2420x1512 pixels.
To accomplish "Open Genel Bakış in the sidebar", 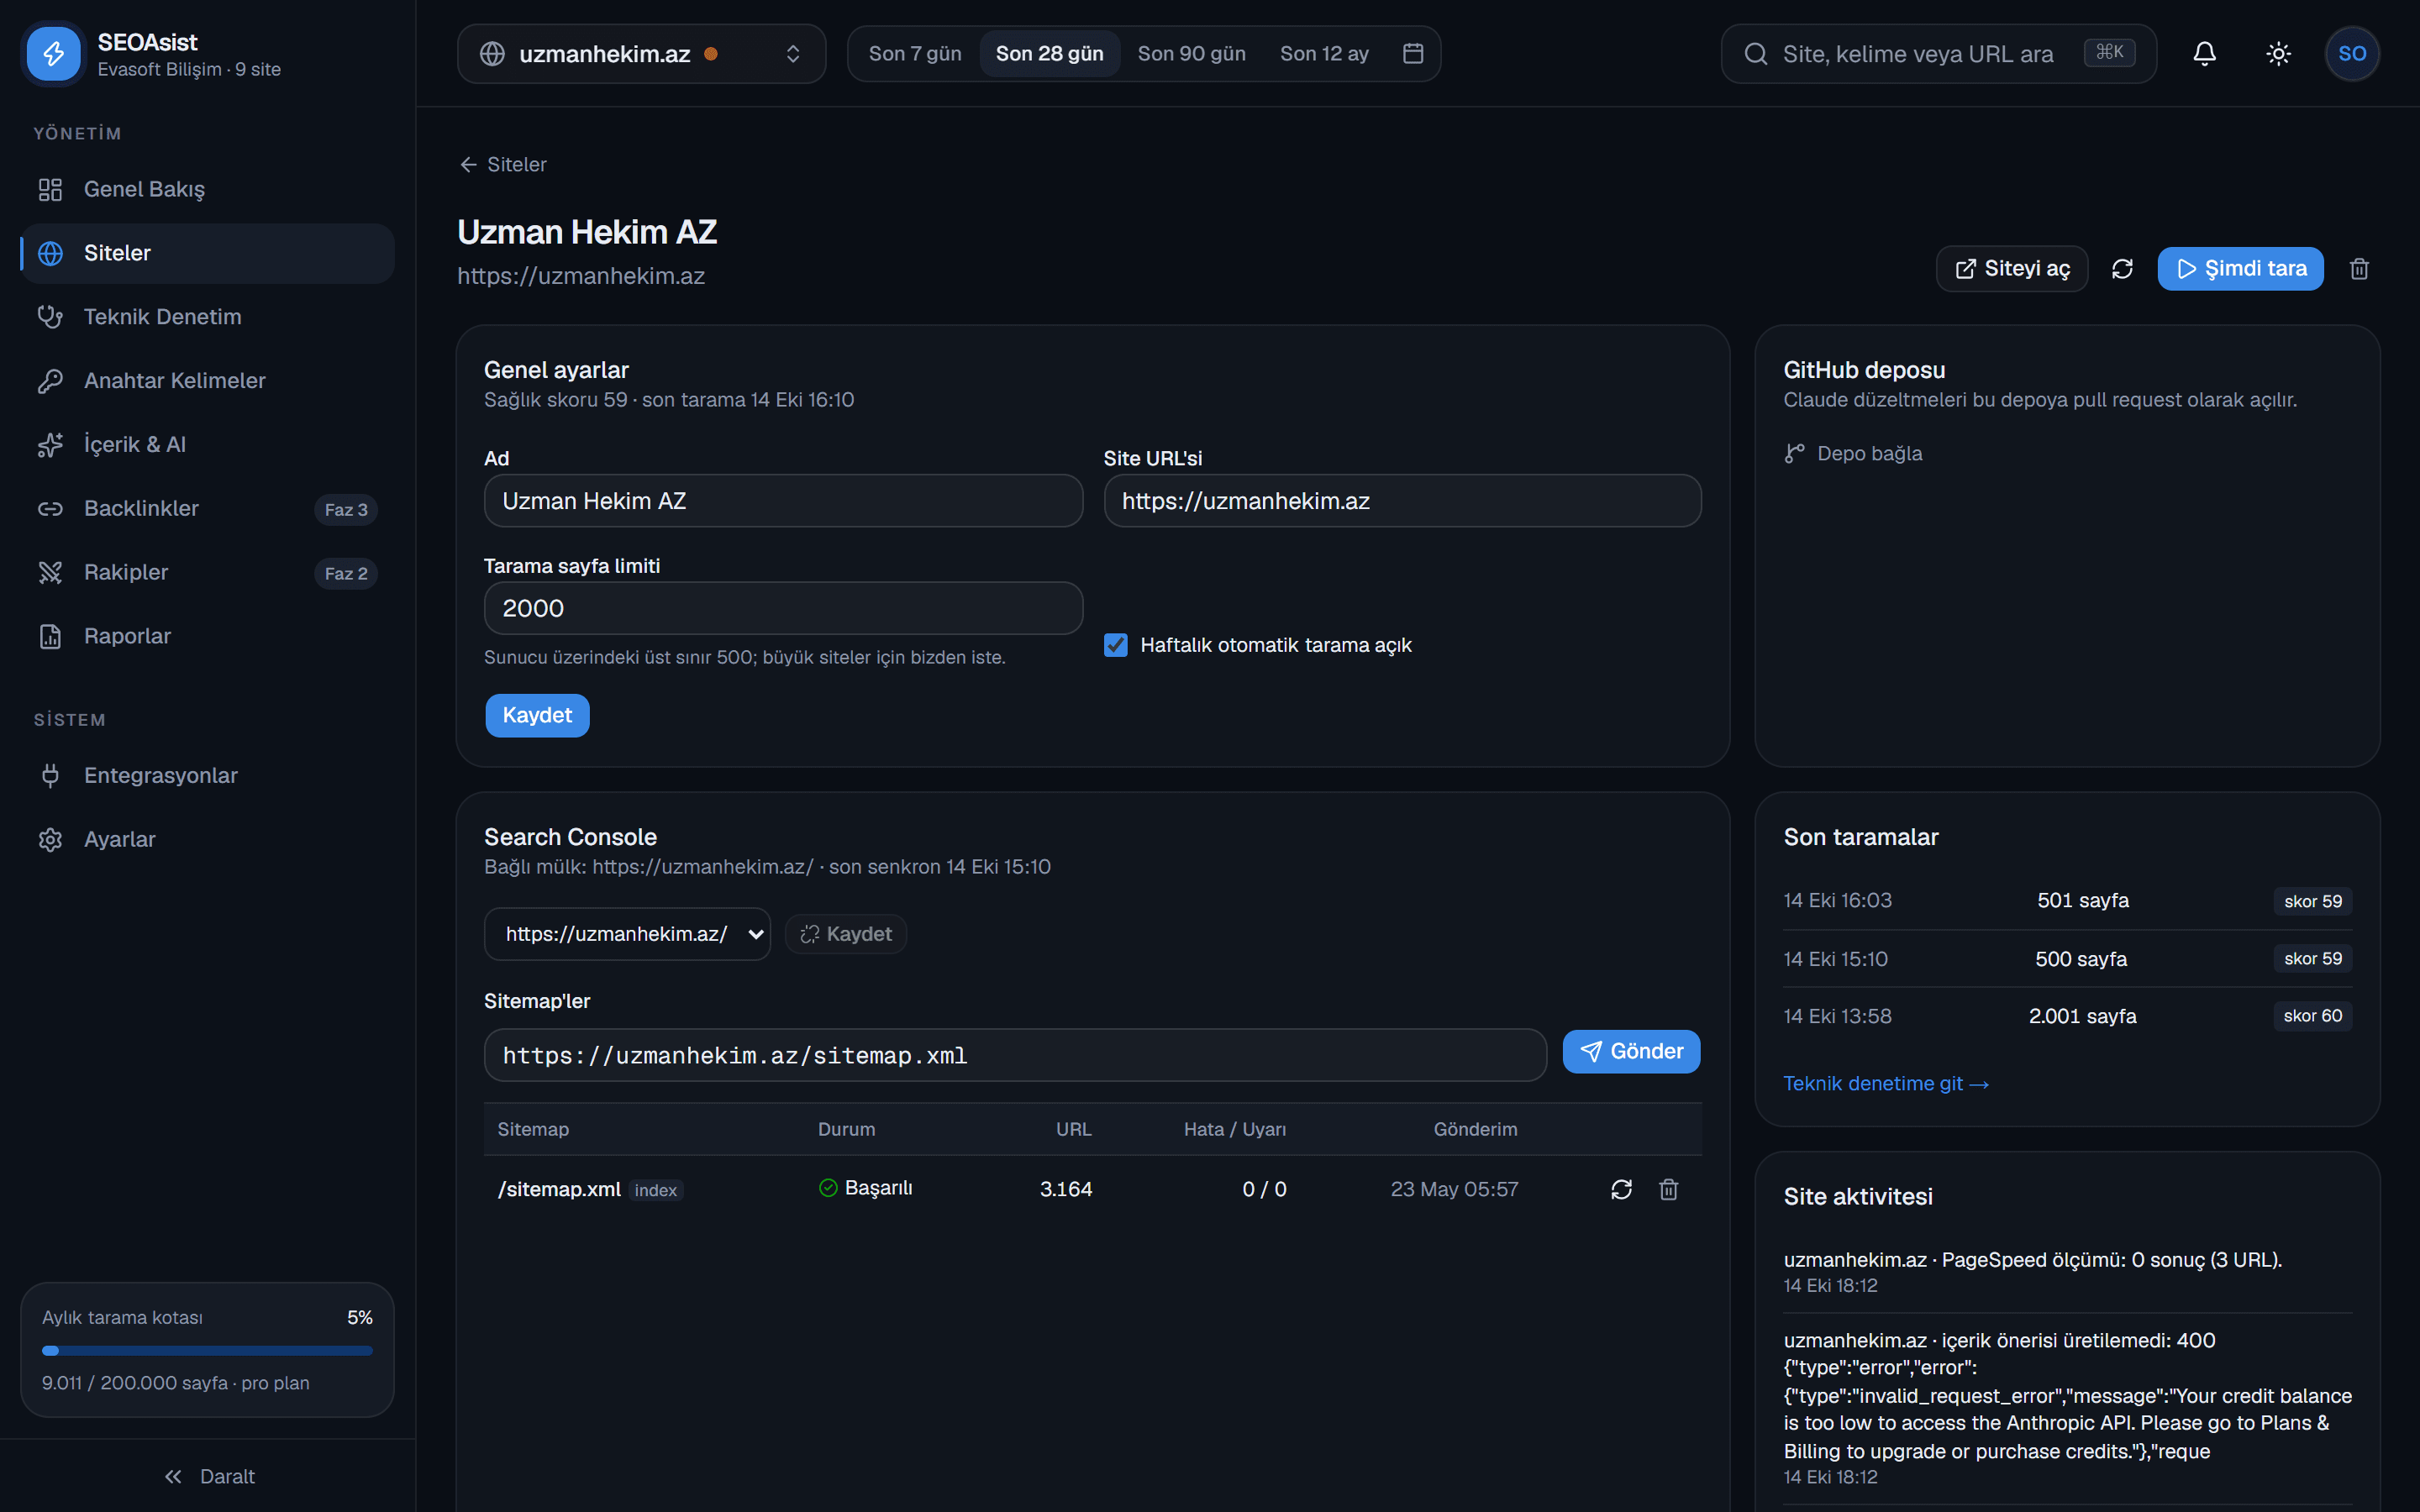I will (208, 189).
